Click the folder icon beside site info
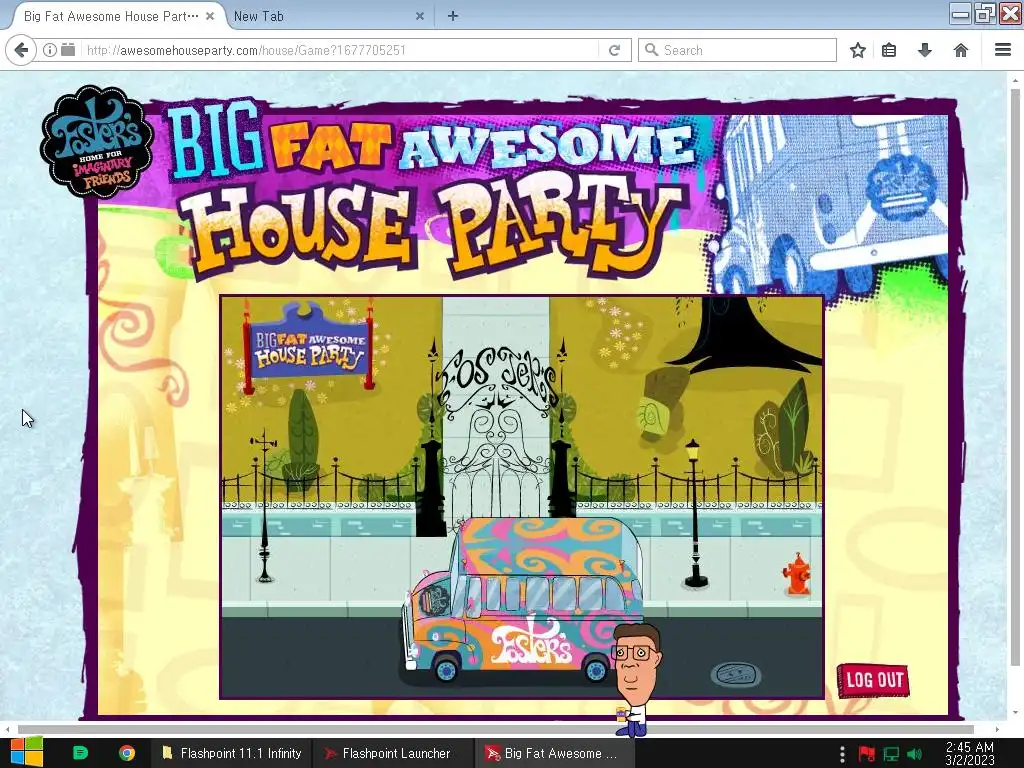 pos(68,50)
